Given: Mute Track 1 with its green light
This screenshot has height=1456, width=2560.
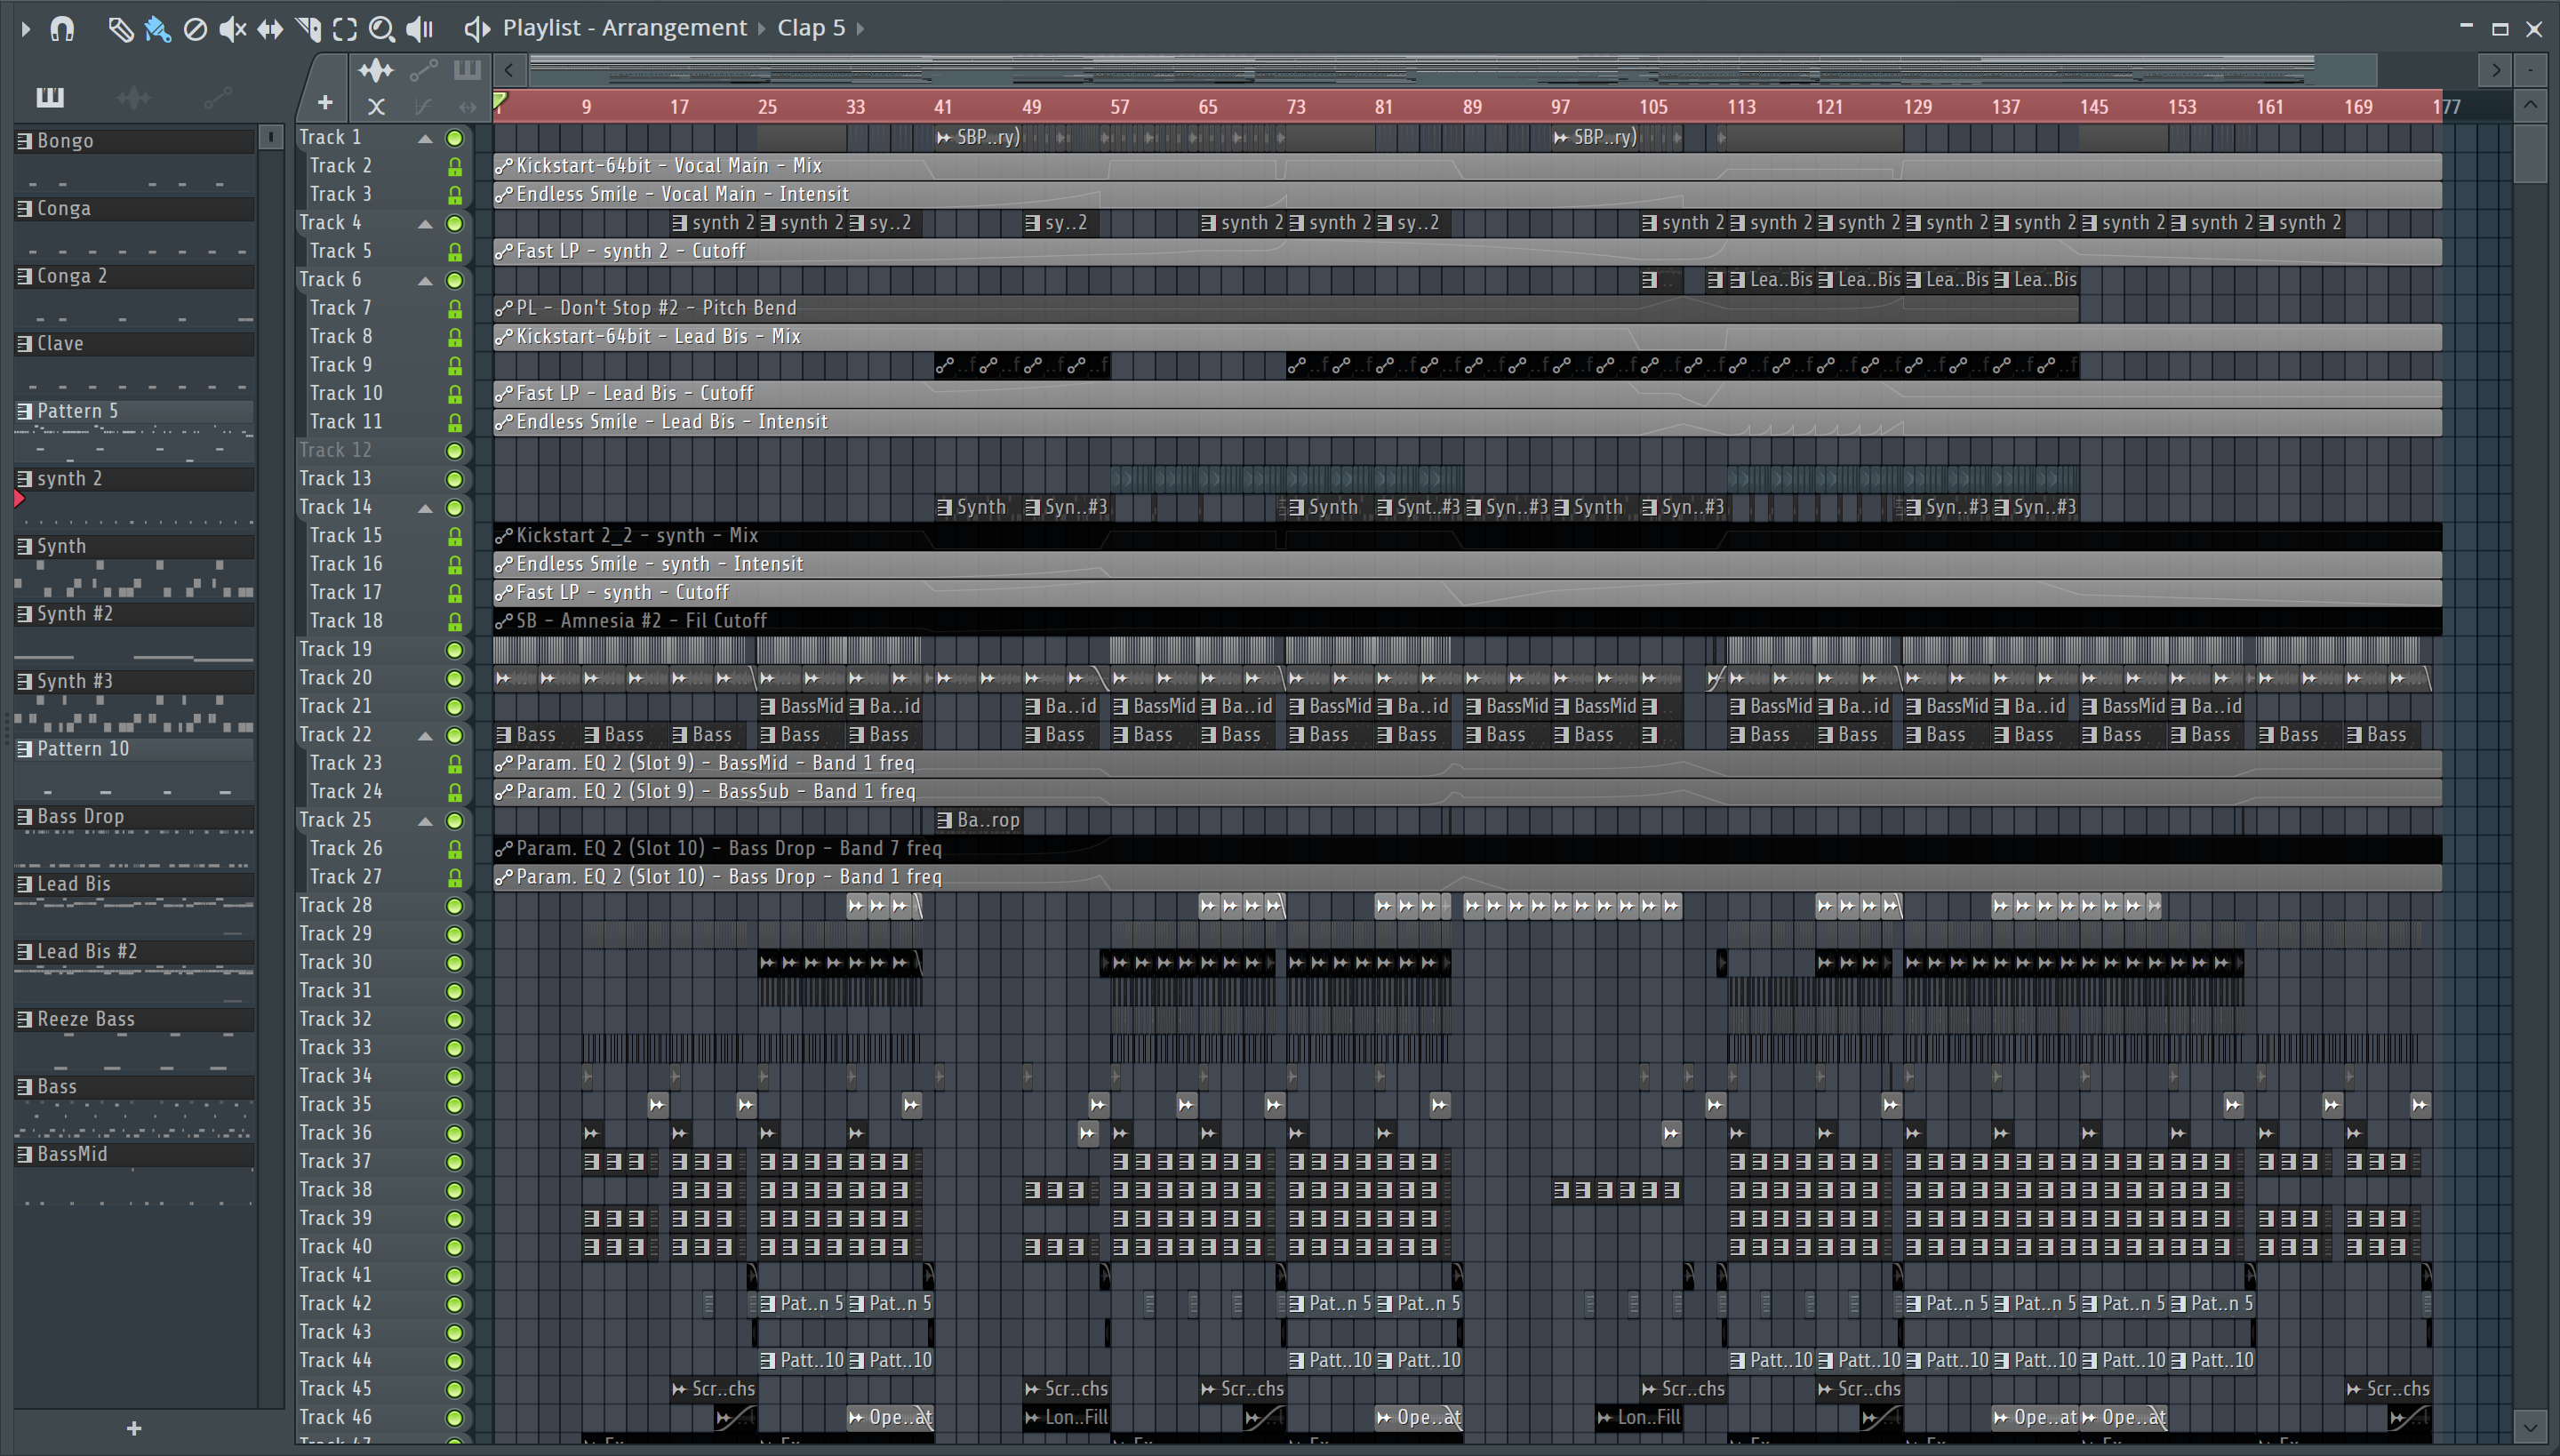Looking at the screenshot, I should click(454, 138).
